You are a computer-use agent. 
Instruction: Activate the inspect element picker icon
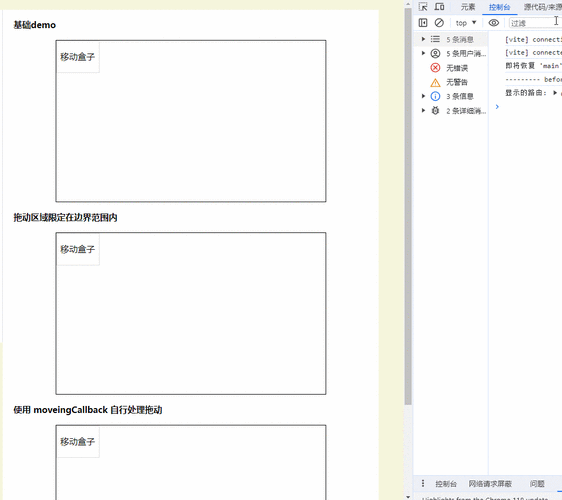point(423,7)
